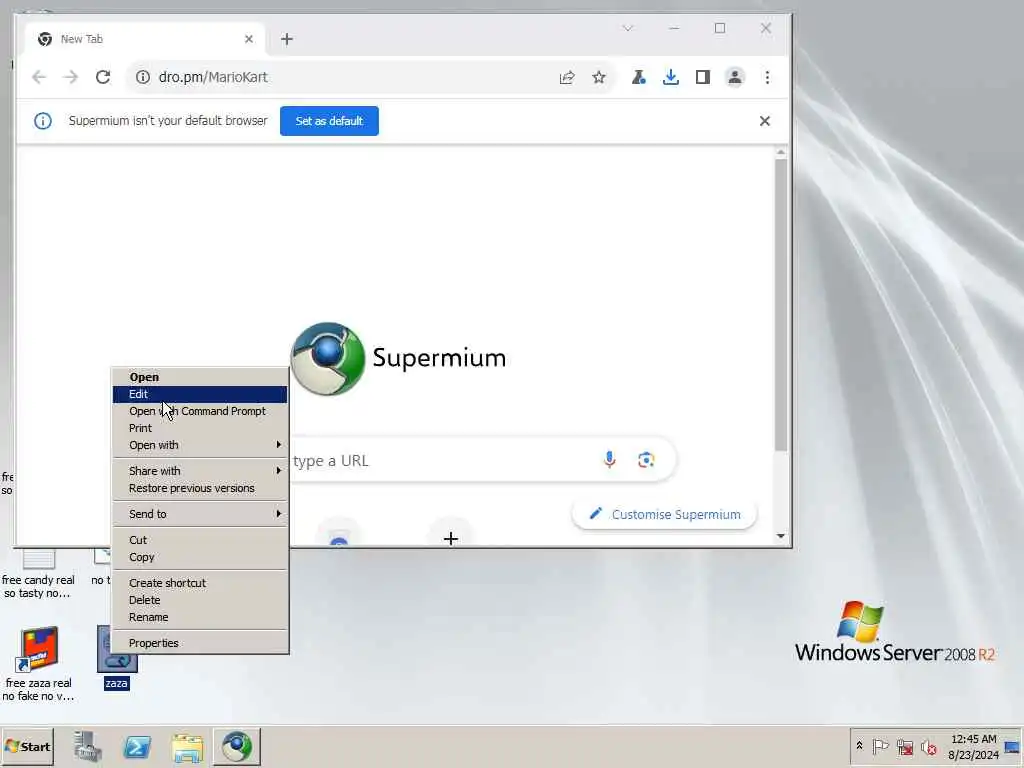This screenshot has width=1024, height=768.
Task: Open Server Manager from the taskbar
Action: [x=87, y=746]
